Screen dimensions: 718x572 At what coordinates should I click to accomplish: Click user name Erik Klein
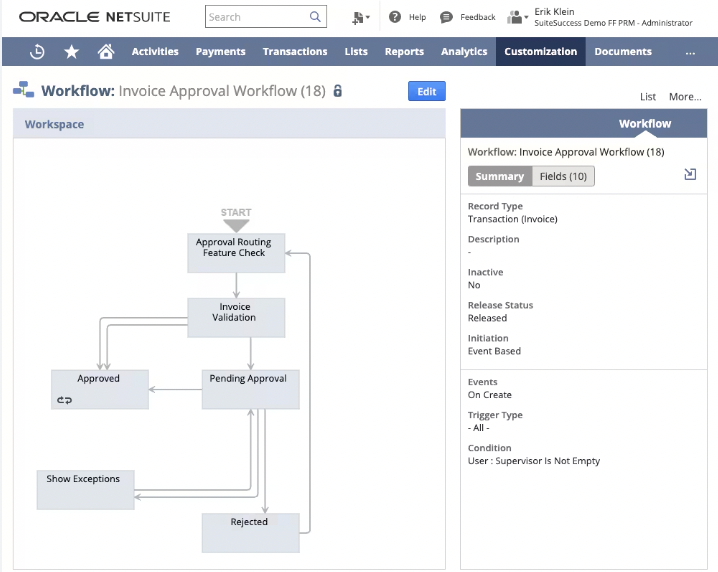click(x=554, y=11)
